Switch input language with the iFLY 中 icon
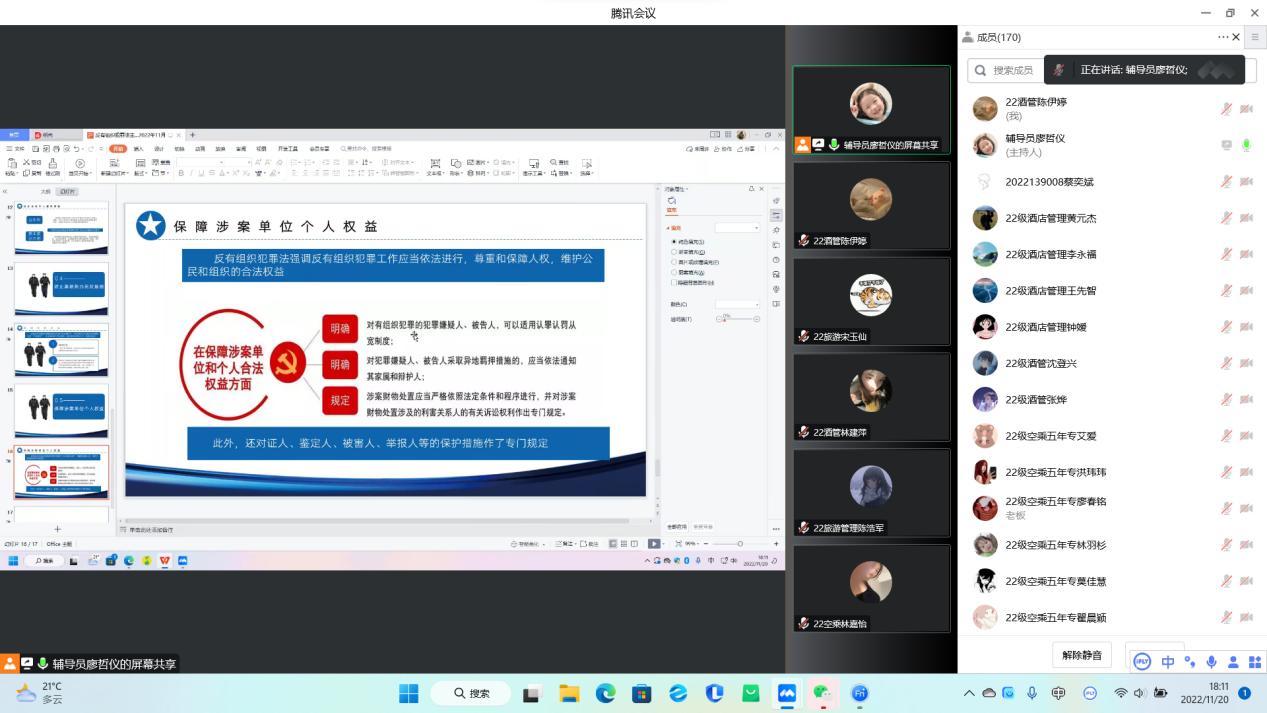 point(1167,662)
